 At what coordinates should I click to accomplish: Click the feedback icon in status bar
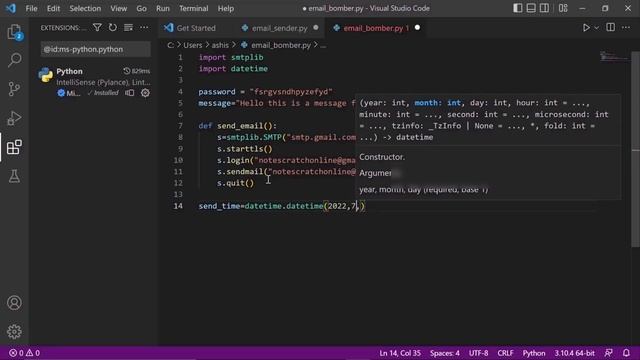coord(609,353)
